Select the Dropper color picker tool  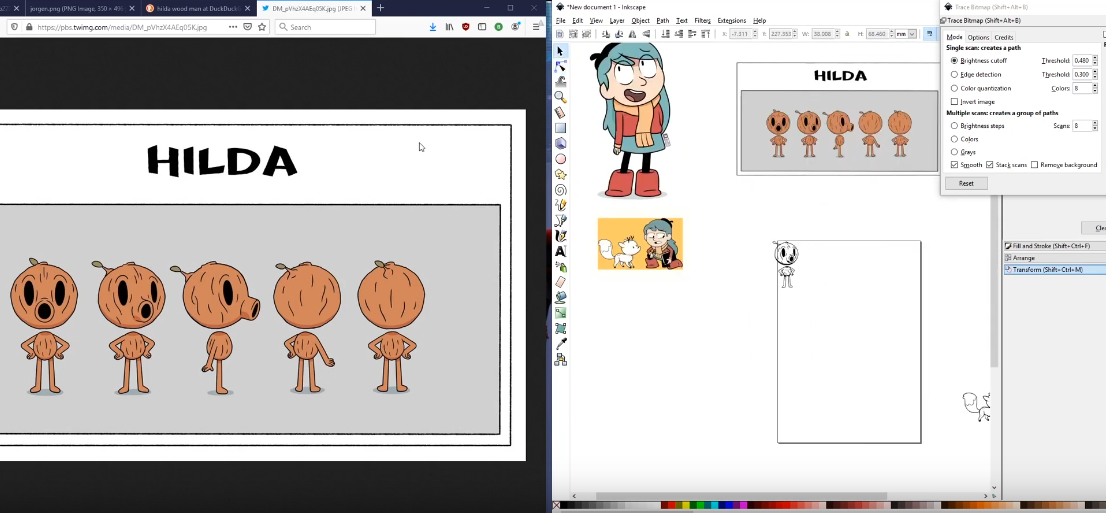[x=561, y=344]
